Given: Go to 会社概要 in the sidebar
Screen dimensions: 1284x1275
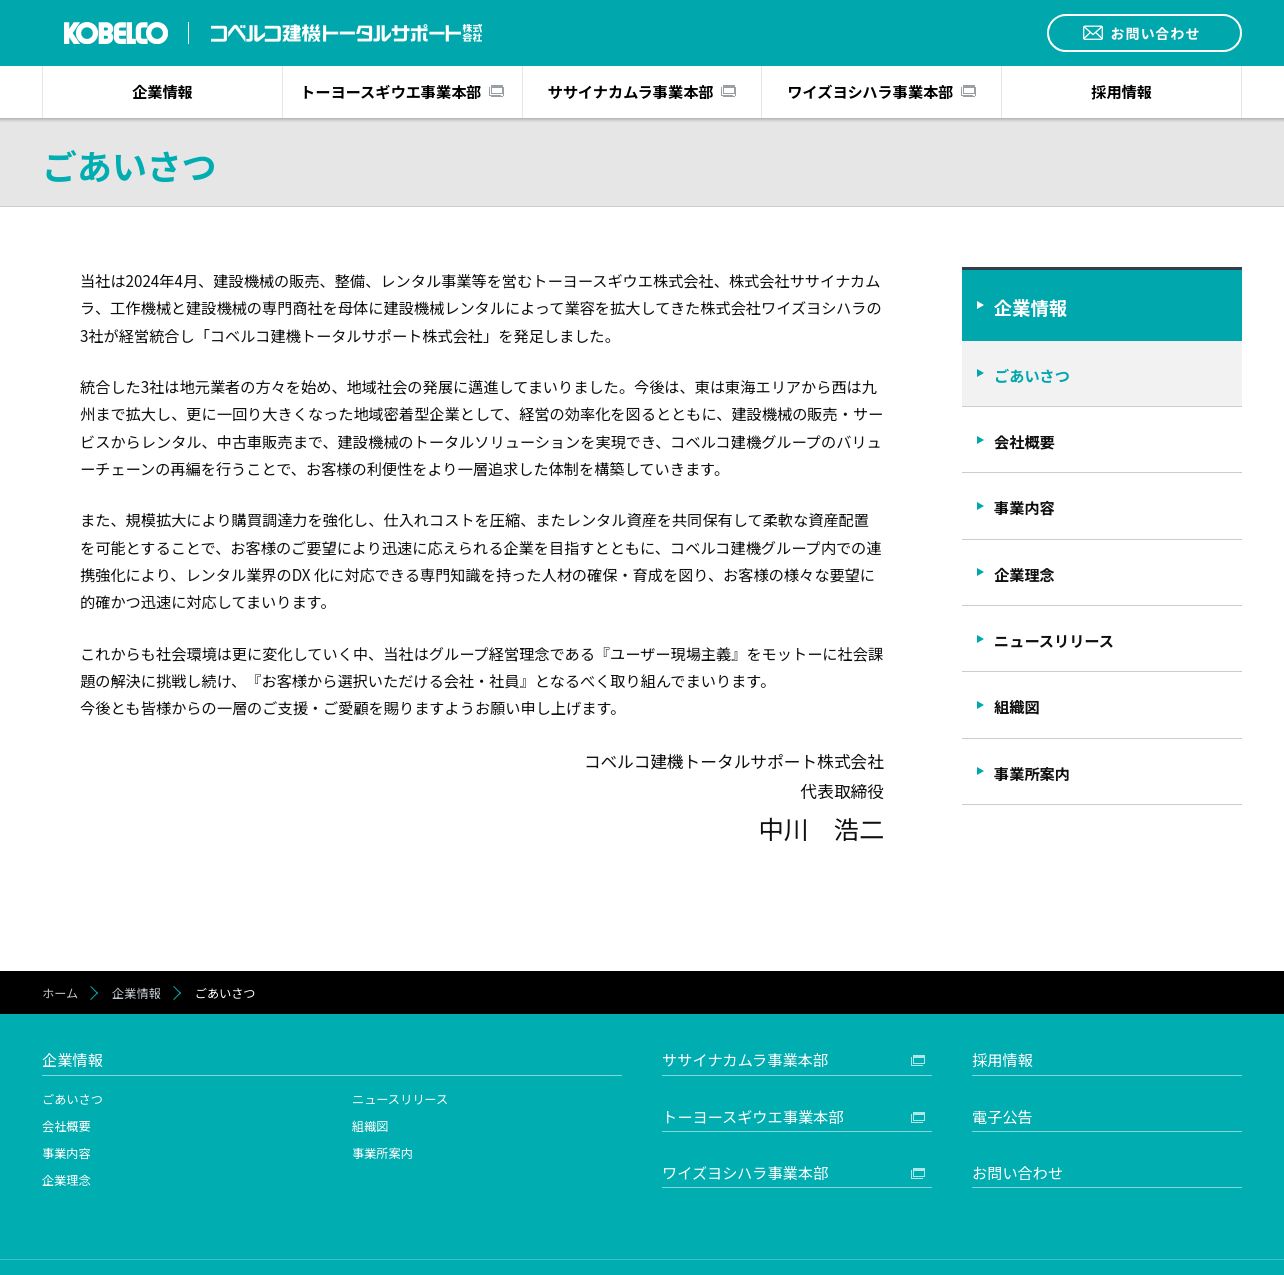Looking at the screenshot, I should point(1102,440).
